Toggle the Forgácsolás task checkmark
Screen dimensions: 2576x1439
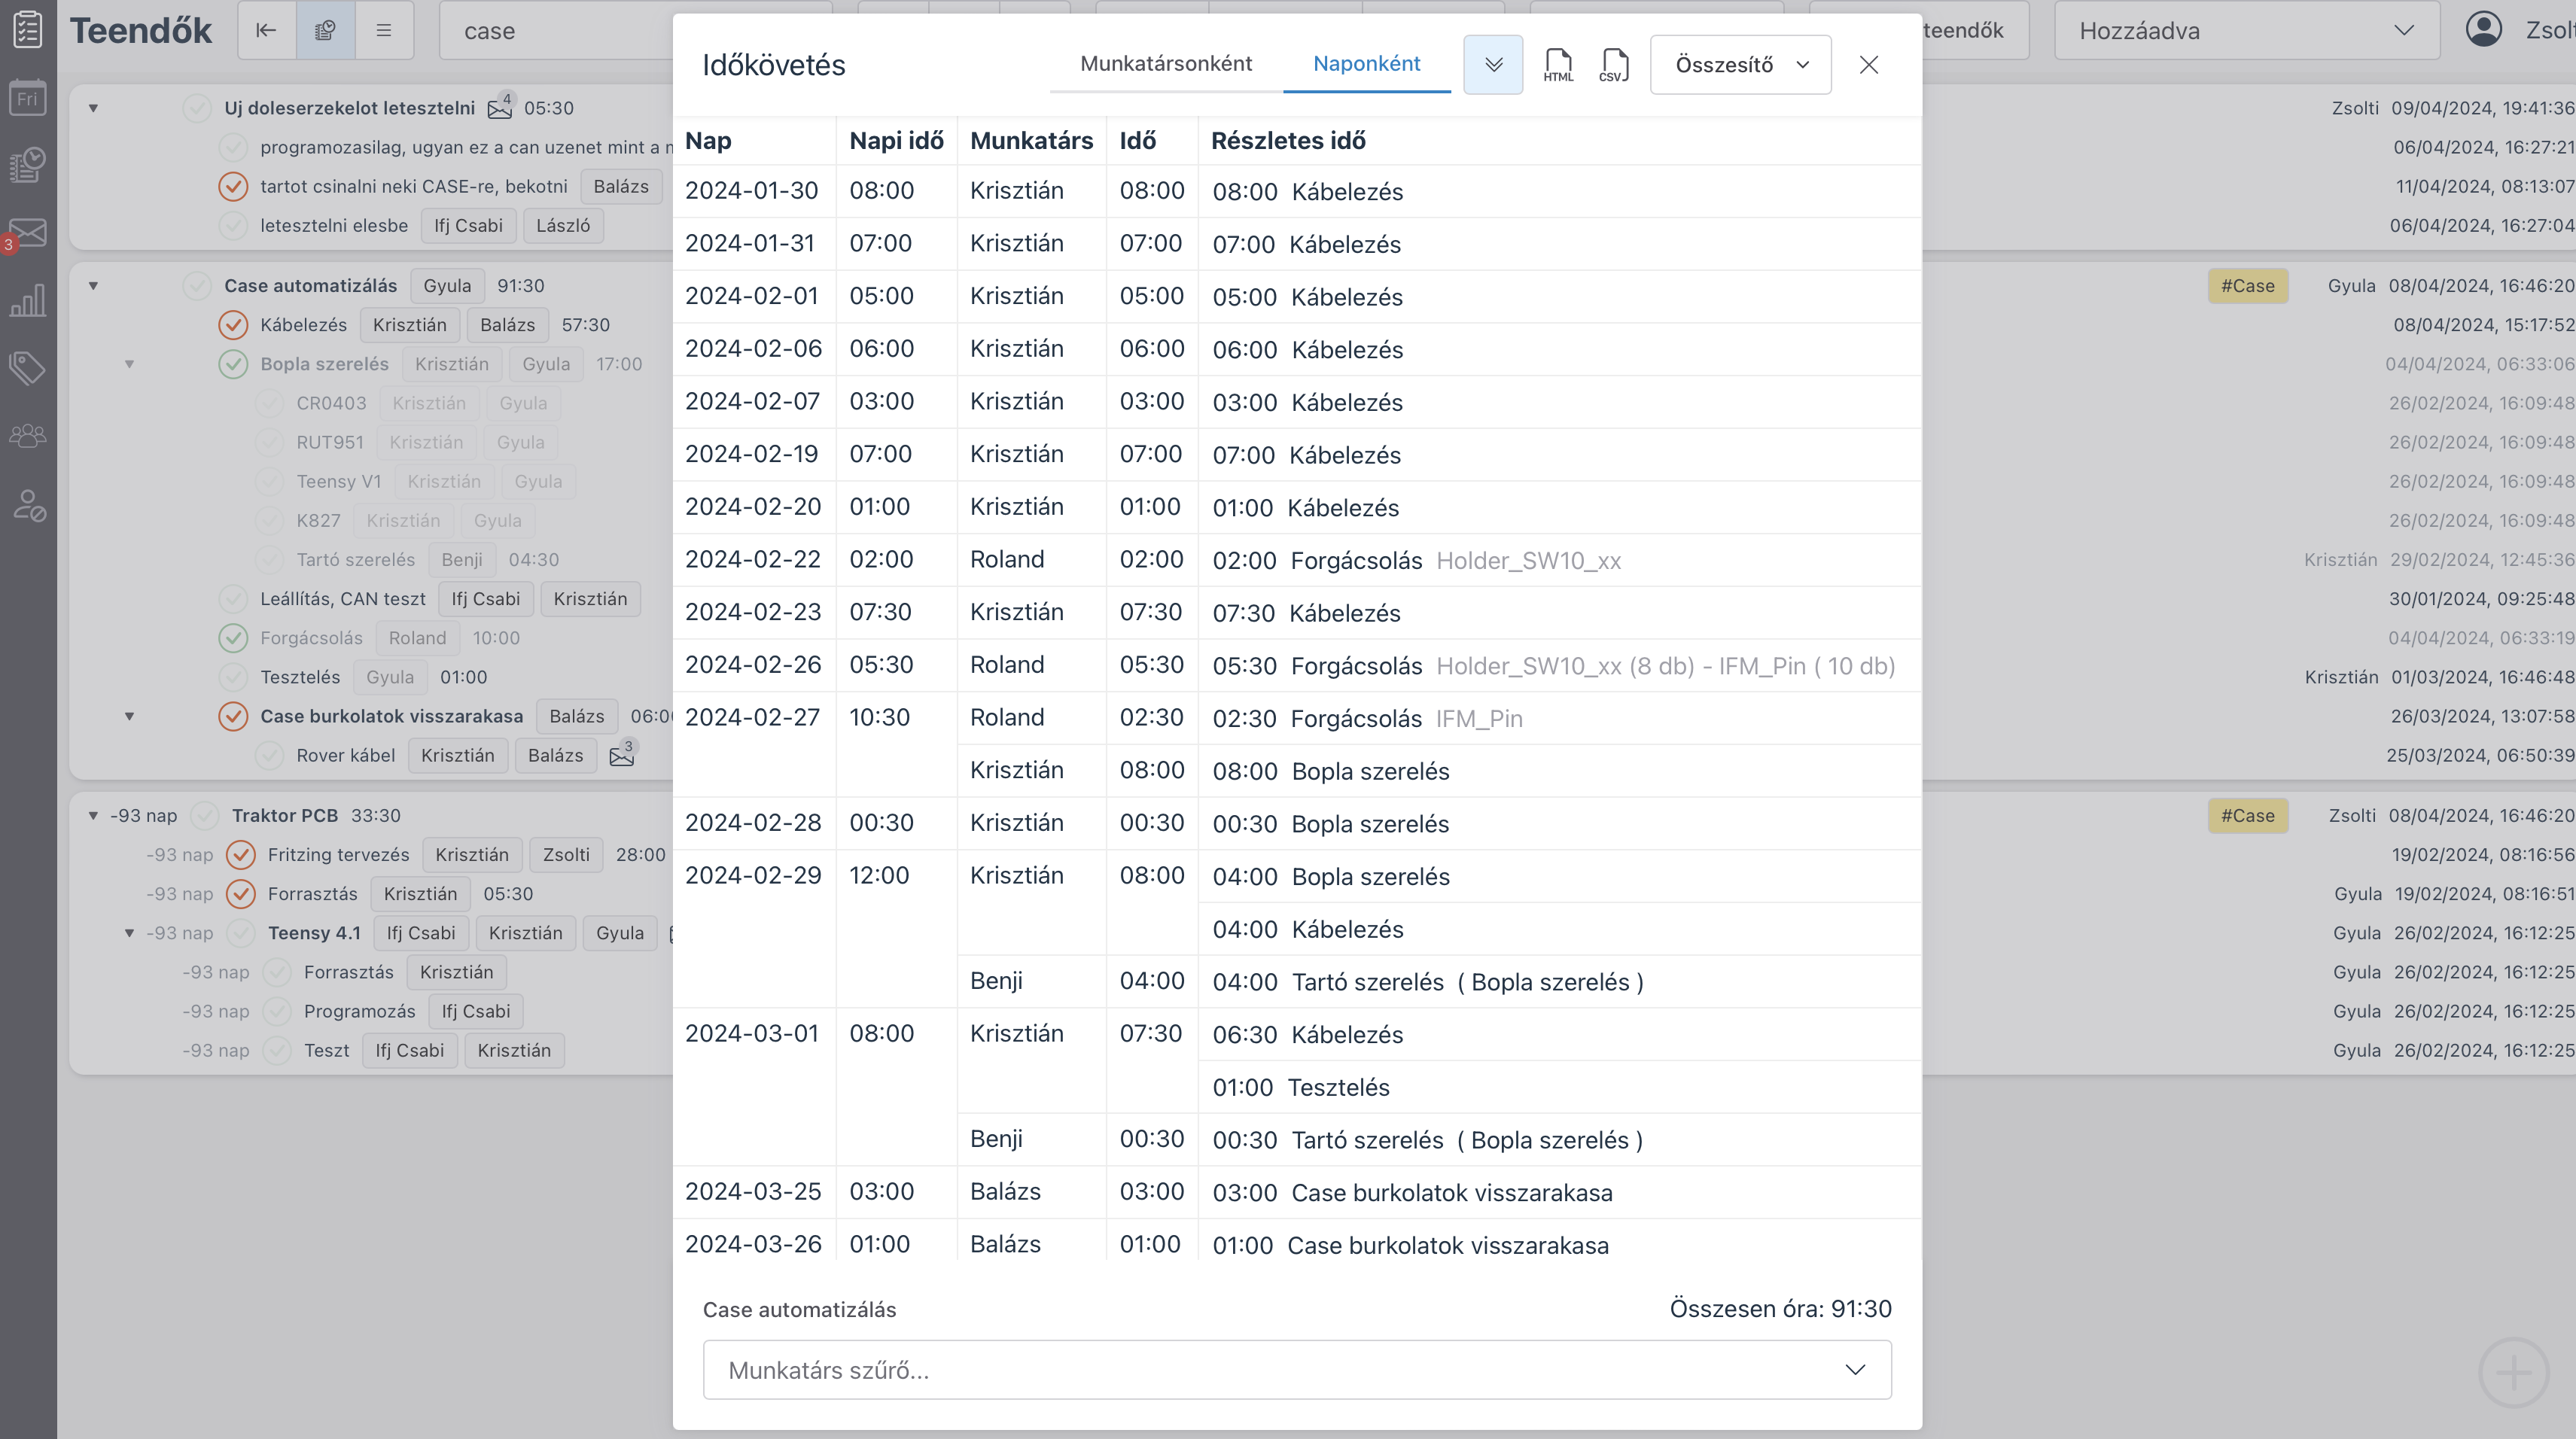coord(233,638)
